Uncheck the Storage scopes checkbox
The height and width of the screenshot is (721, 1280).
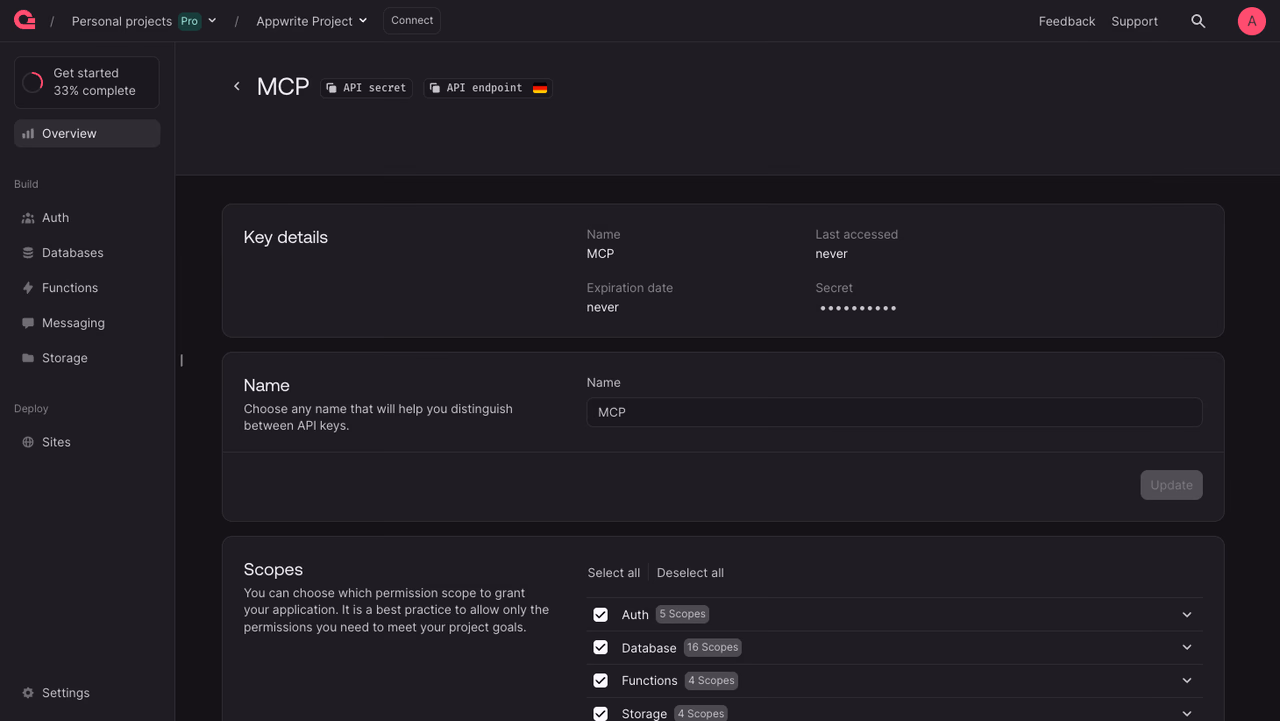(x=600, y=713)
